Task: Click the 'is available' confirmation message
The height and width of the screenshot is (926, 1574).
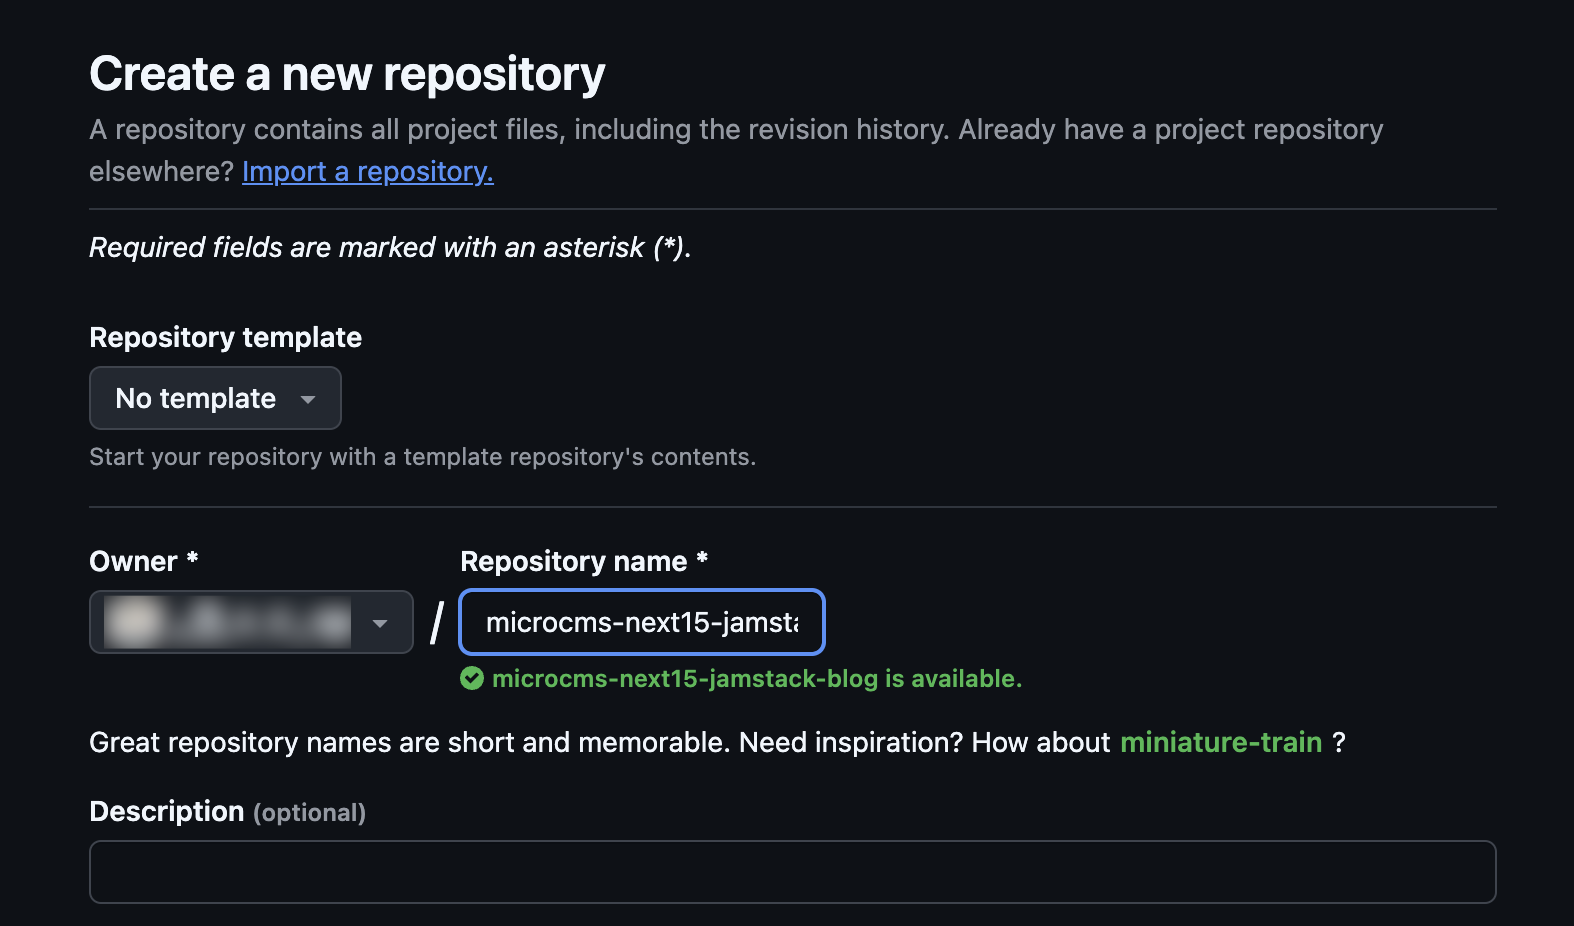Action: coord(756,679)
